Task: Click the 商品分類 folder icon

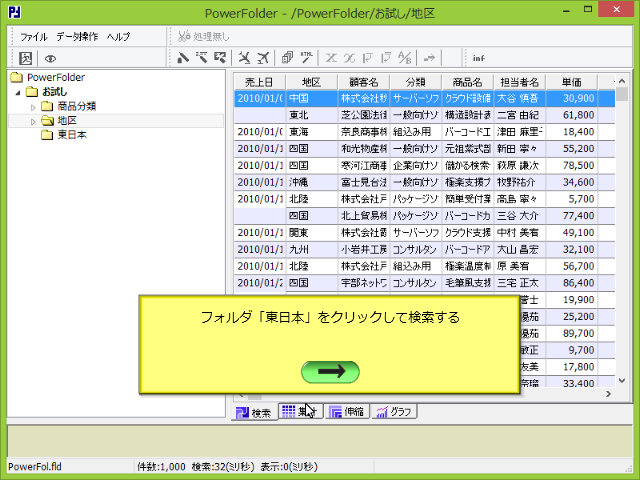Action: coord(47,106)
